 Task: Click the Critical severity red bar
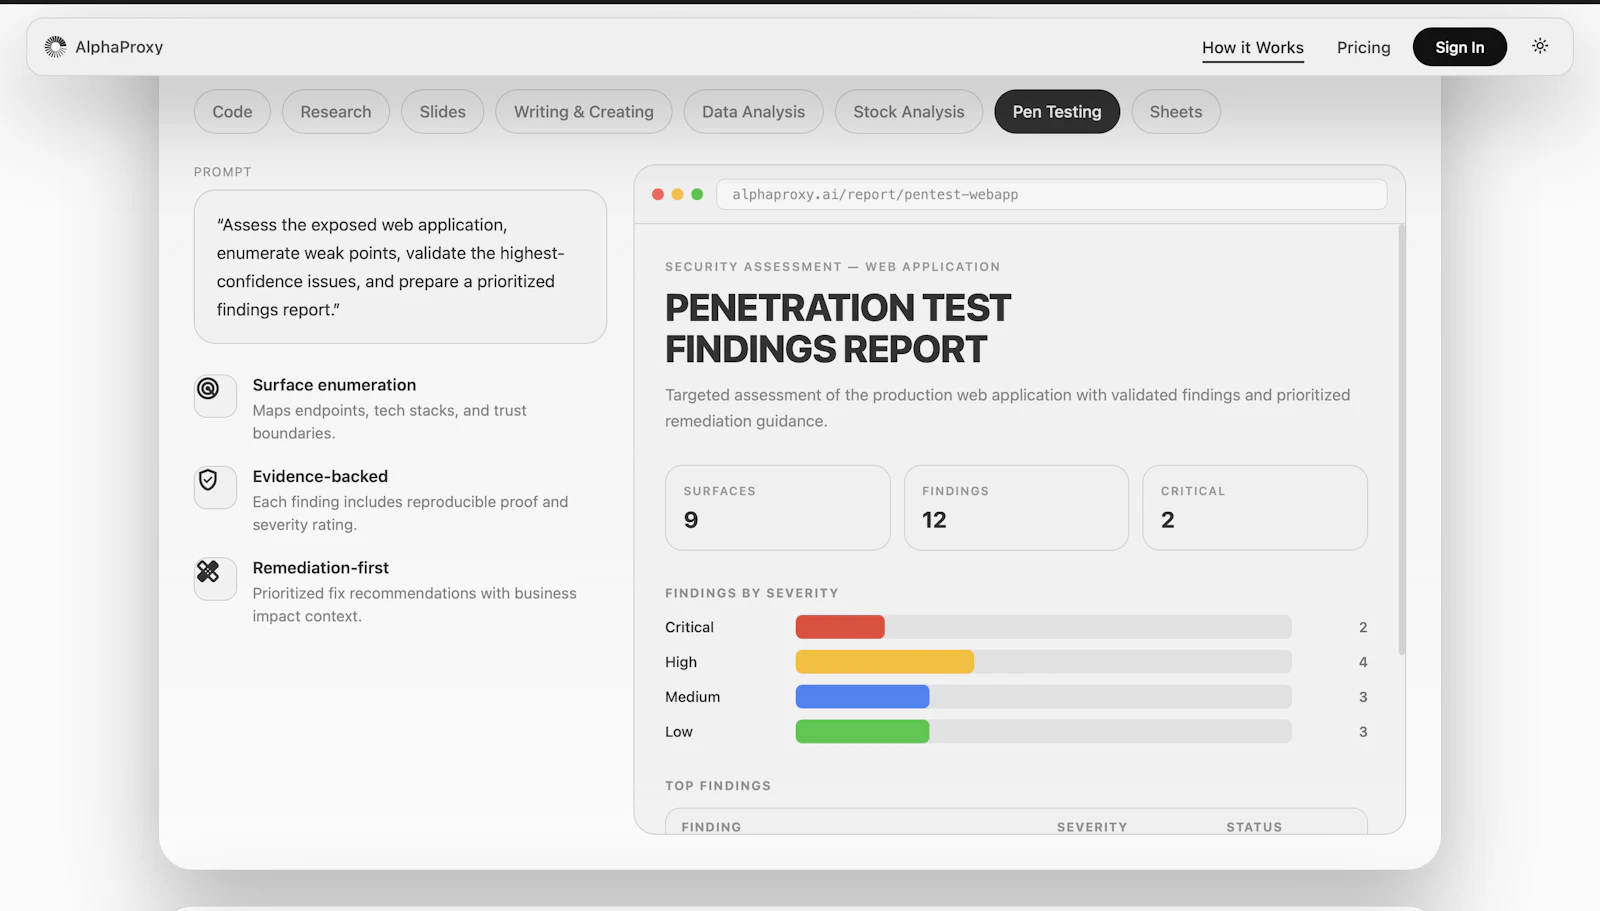840,627
